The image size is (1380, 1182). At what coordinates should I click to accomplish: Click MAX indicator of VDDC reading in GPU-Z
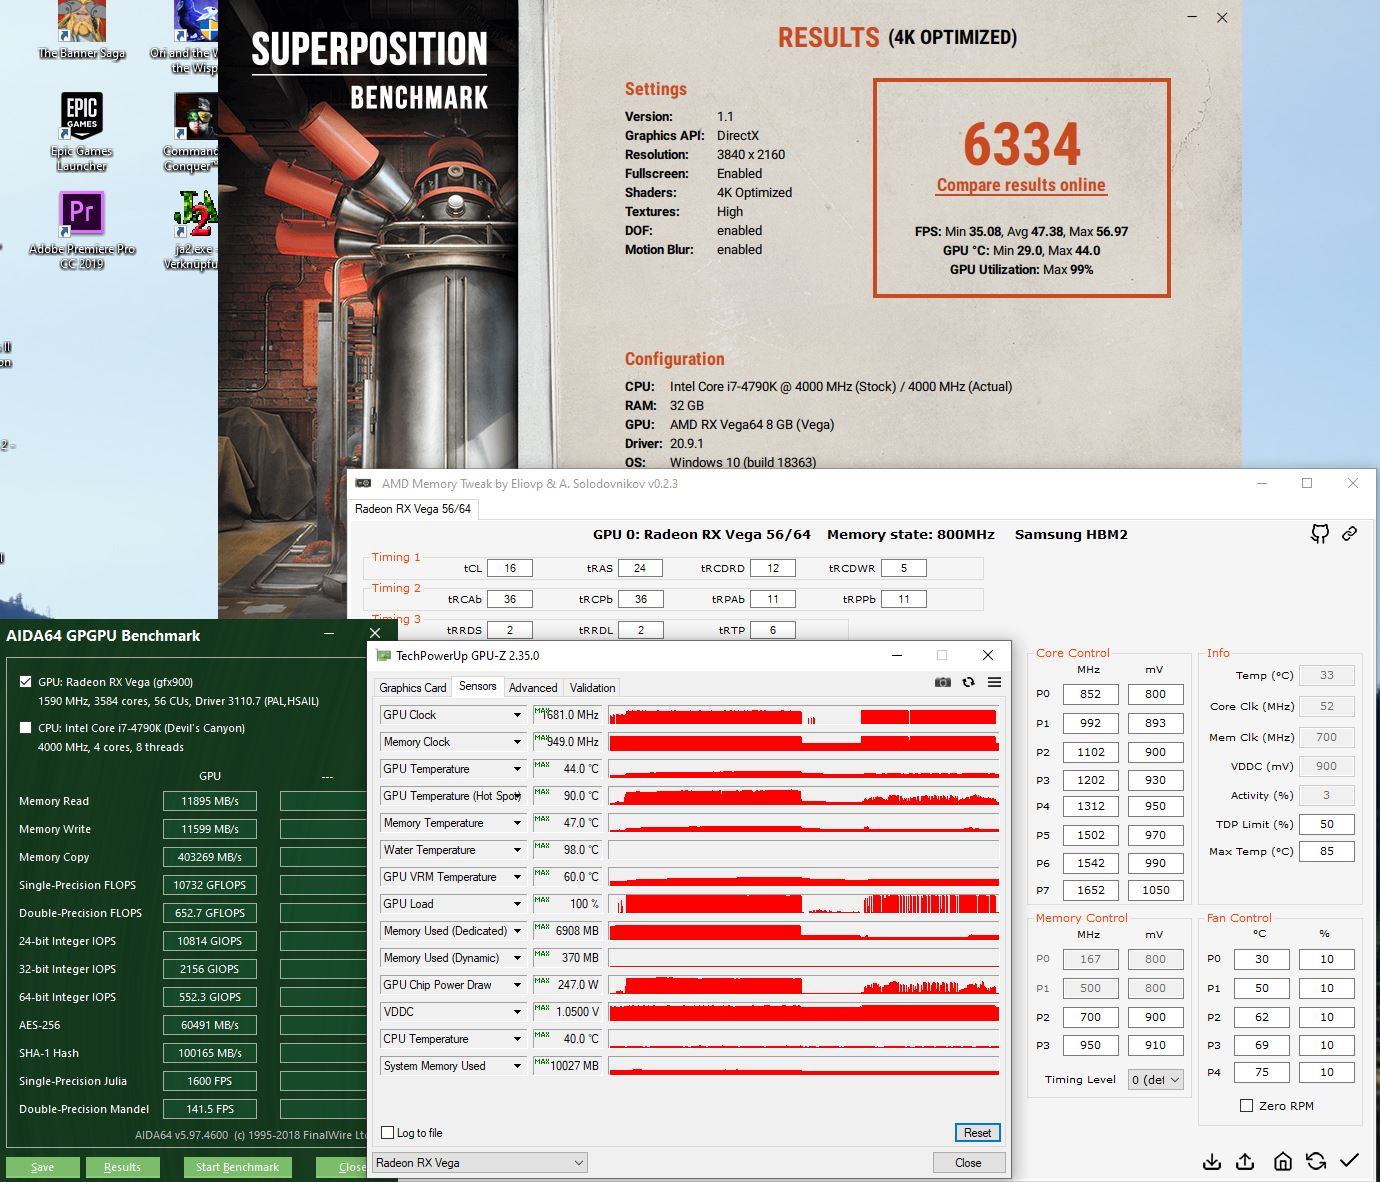(542, 1008)
